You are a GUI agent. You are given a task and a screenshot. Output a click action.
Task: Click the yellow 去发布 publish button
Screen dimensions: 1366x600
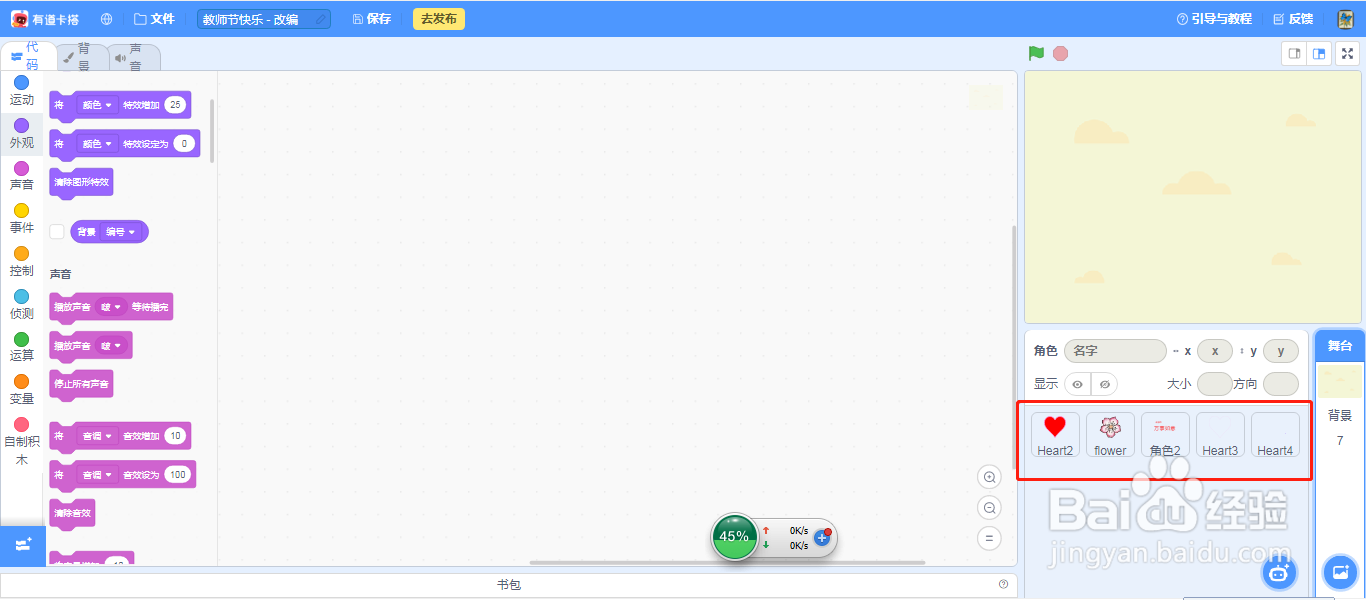pos(438,18)
